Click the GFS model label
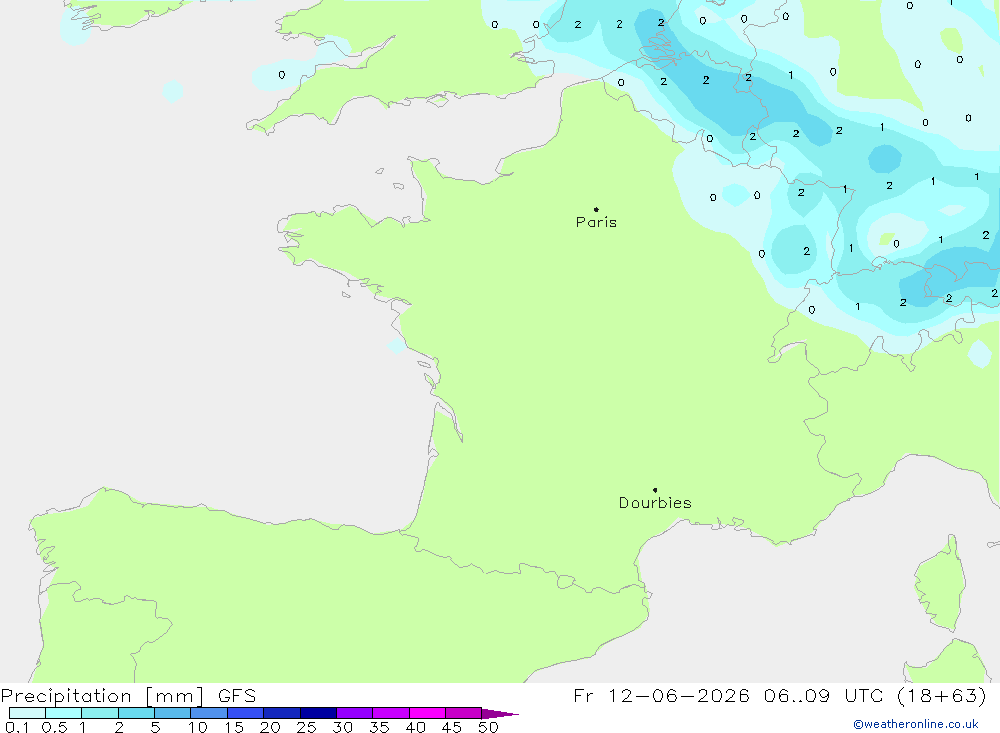Image resolution: width=1000 pixels, height=733 pixels. tap(237, 696)
